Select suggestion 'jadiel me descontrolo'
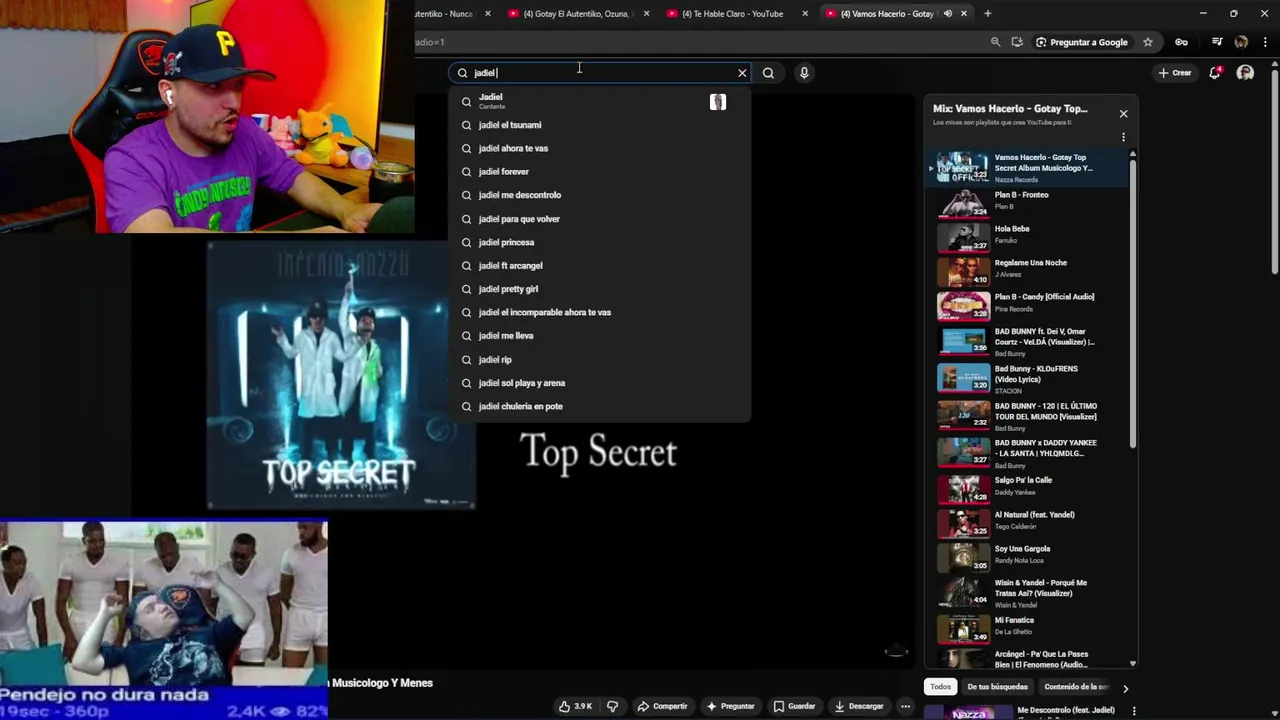Screen dimensions: 1280x720 click(600, 195)
